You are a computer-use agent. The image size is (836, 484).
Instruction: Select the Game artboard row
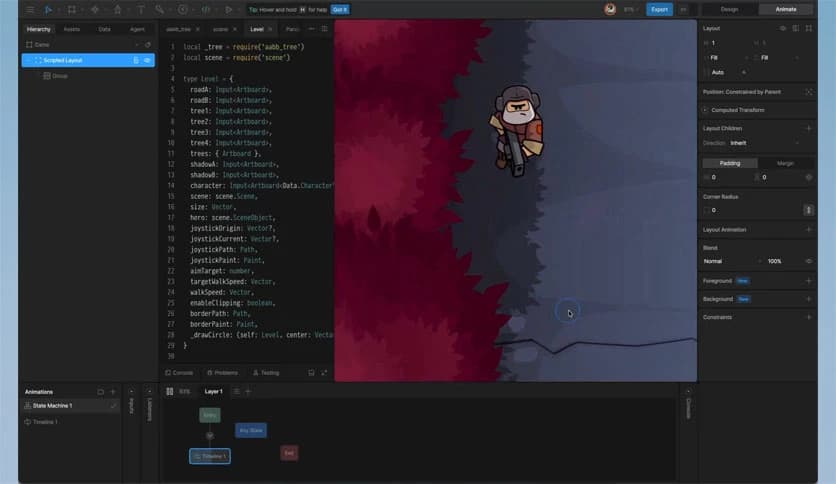click(x=88, y=45)
